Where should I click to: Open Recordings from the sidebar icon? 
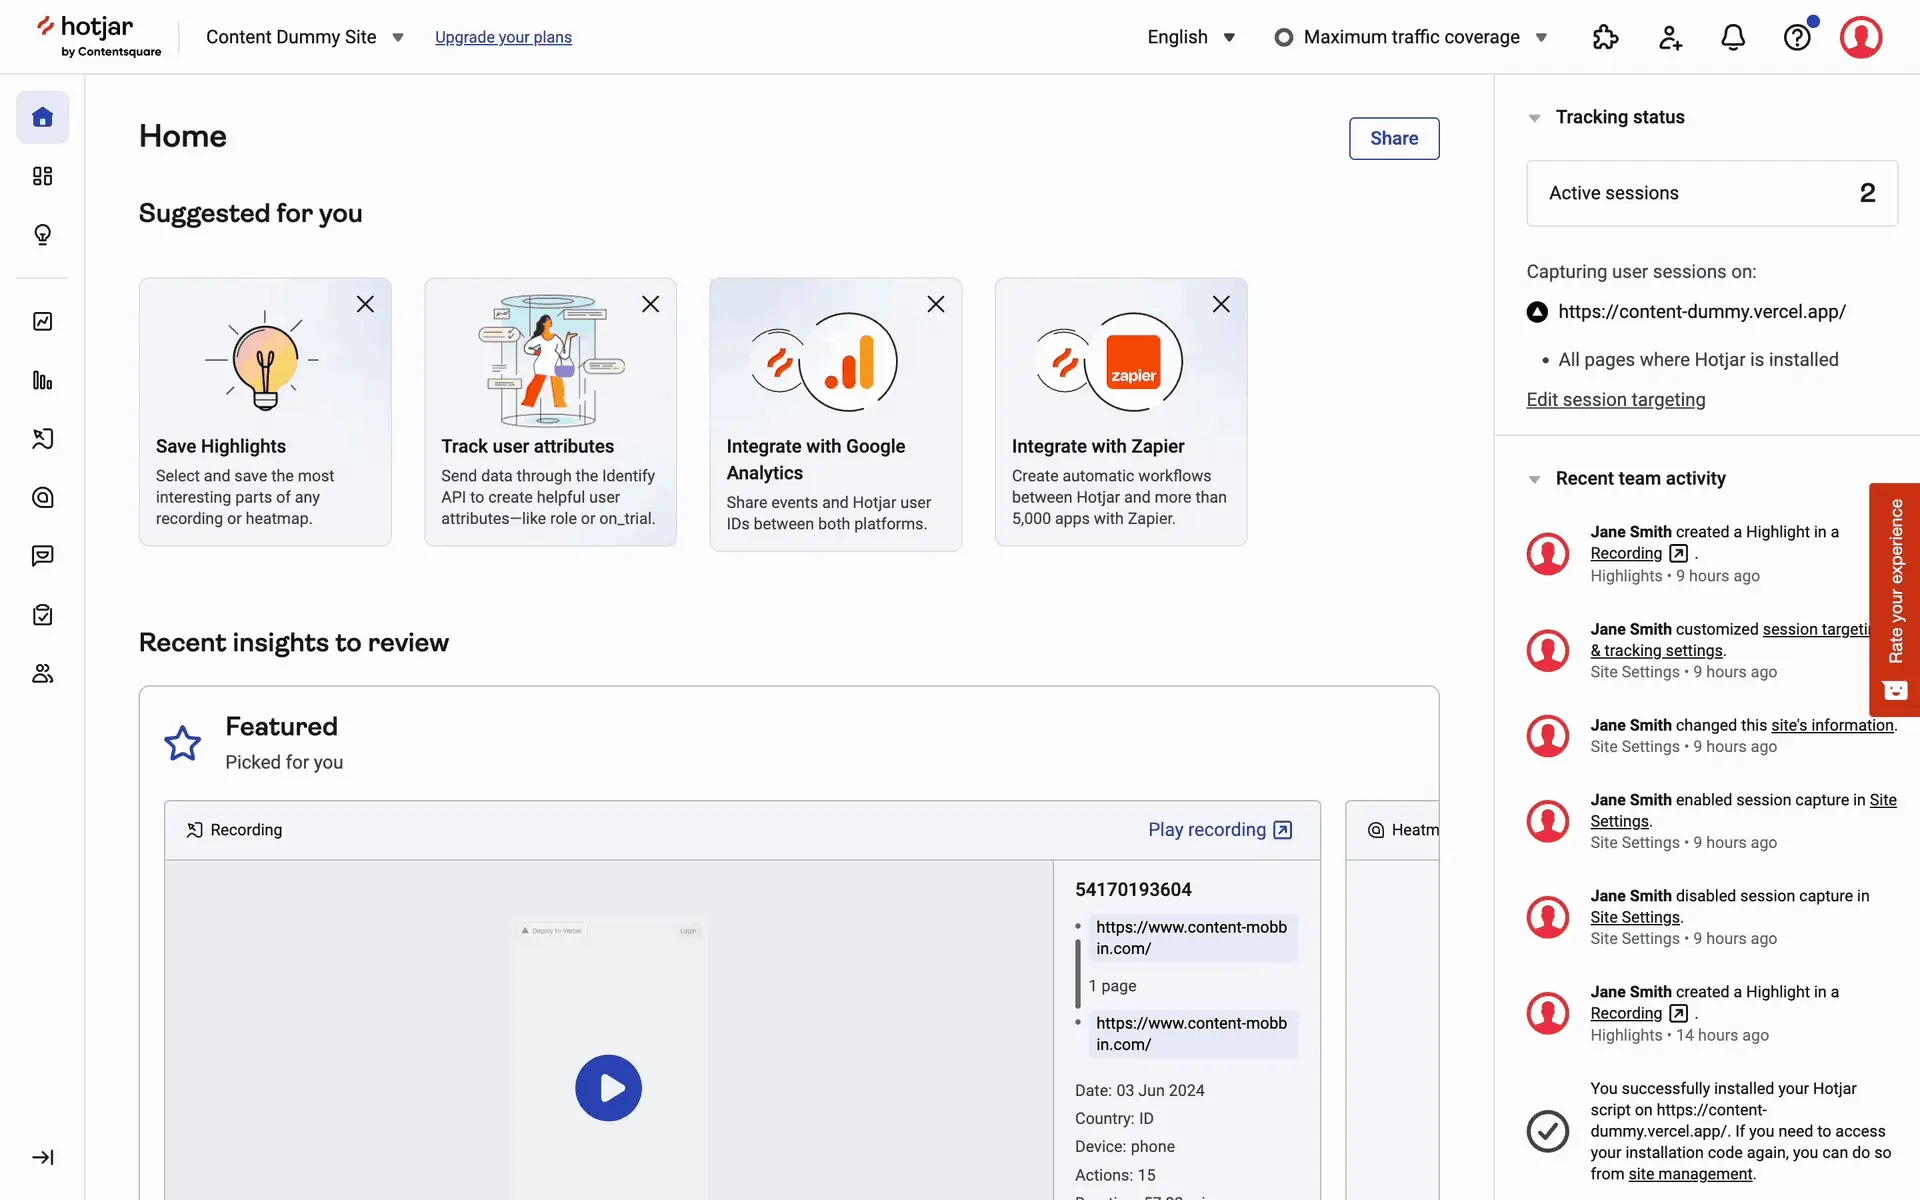[x=42, y=439]
